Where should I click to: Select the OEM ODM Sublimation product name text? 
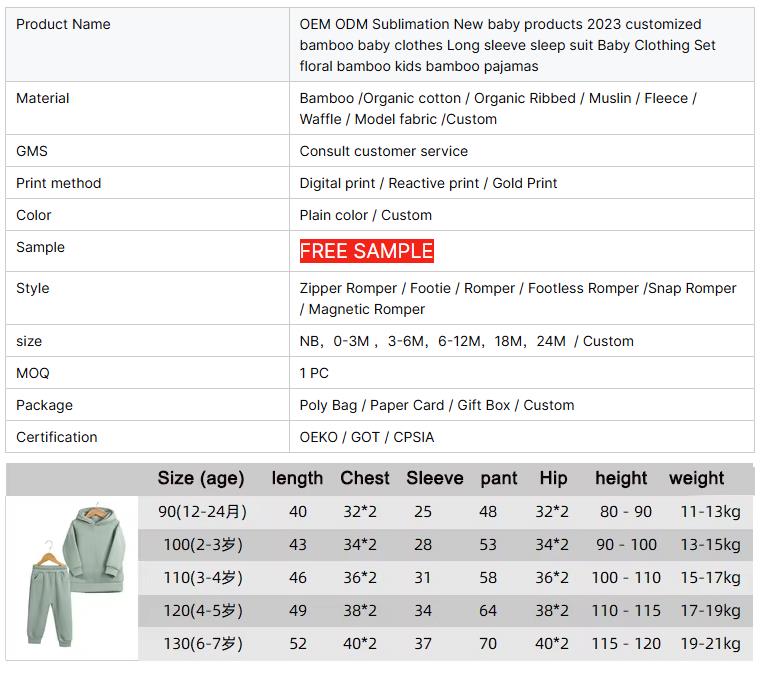point(508,45)
